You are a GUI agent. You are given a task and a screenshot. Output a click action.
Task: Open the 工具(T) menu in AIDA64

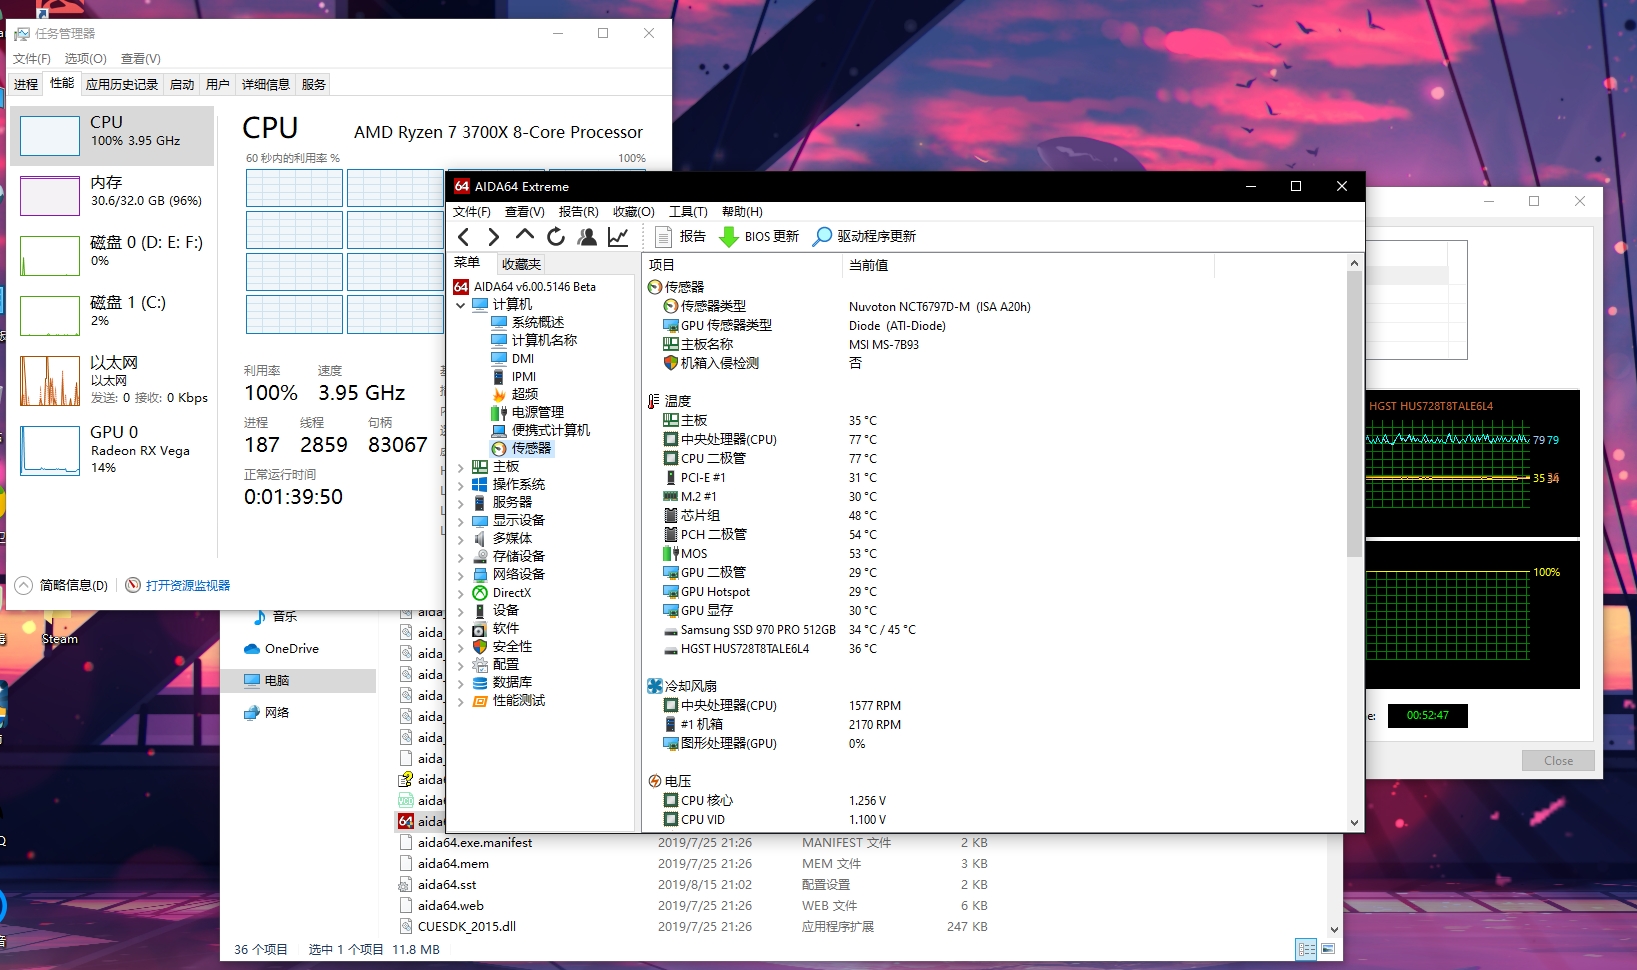(x=688, y=212)
